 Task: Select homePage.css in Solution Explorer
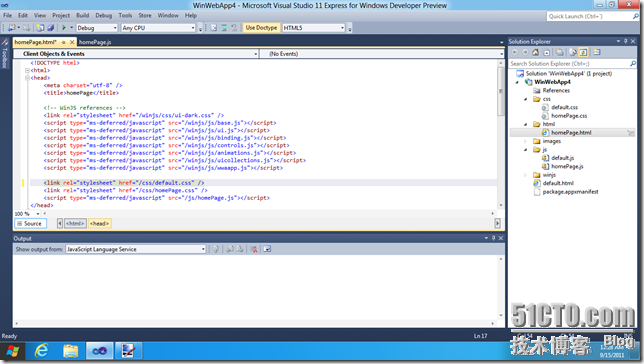(569, 116)
